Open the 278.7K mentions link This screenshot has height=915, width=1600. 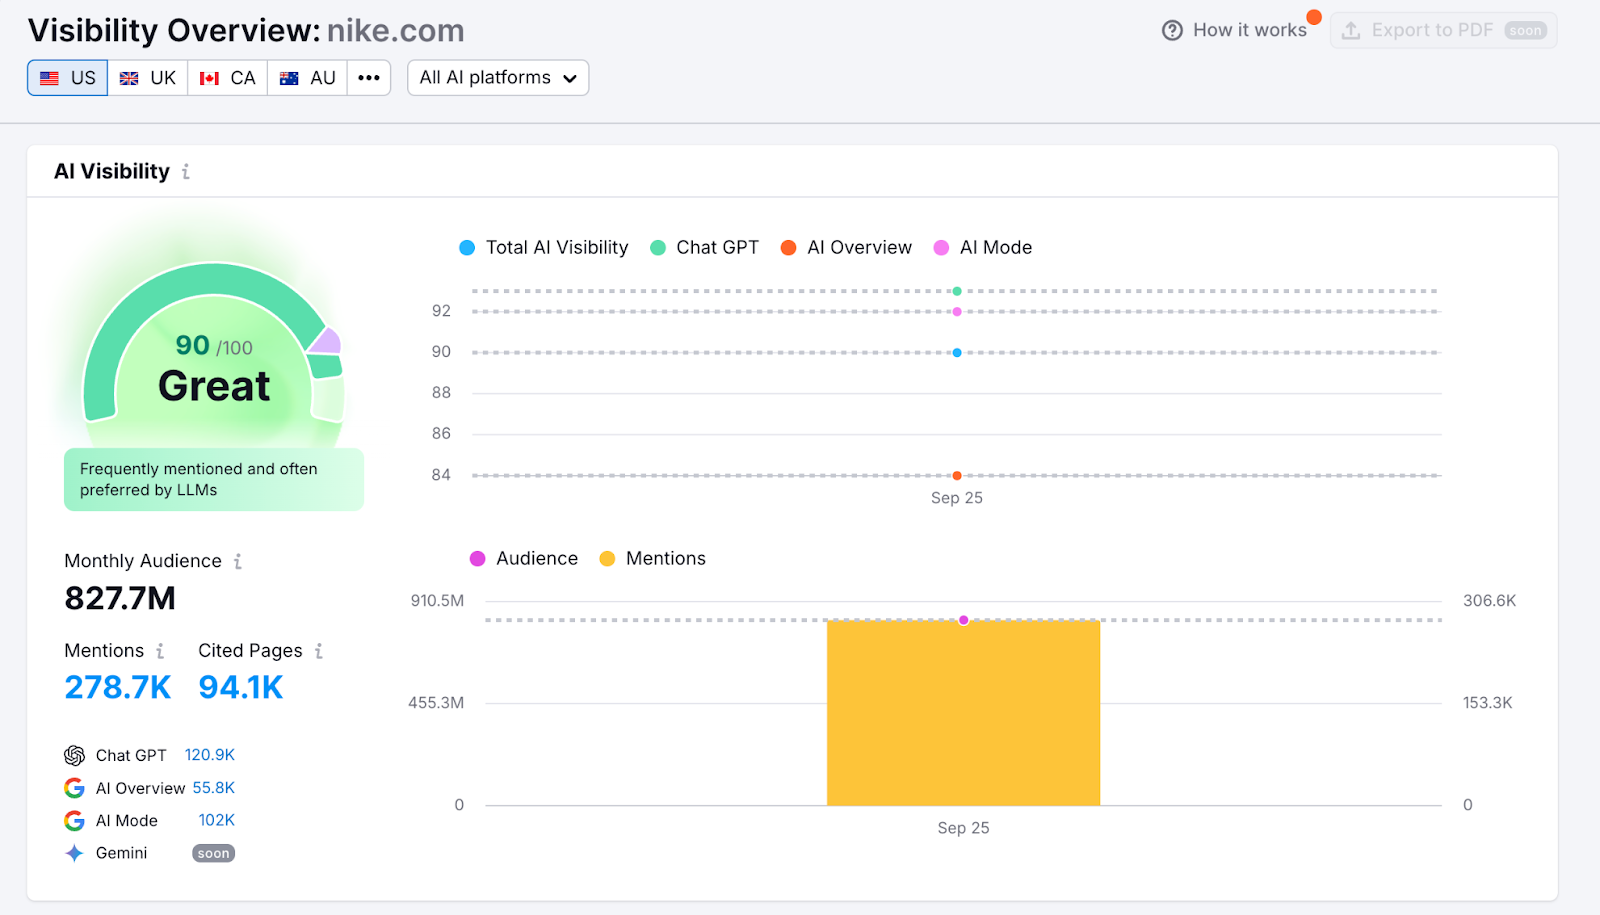tap(118, 688)
